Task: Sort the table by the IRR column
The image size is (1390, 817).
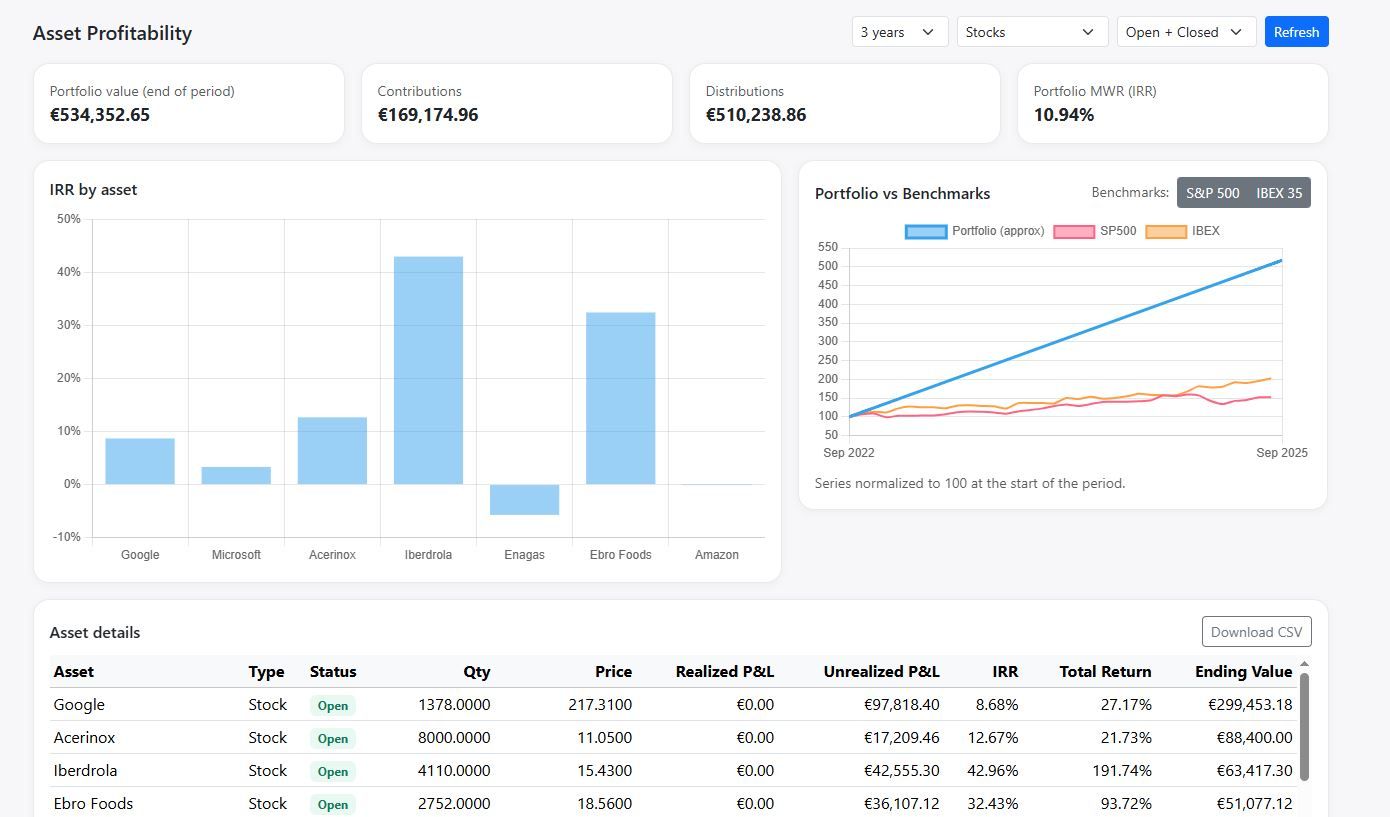Action: 1004,671
